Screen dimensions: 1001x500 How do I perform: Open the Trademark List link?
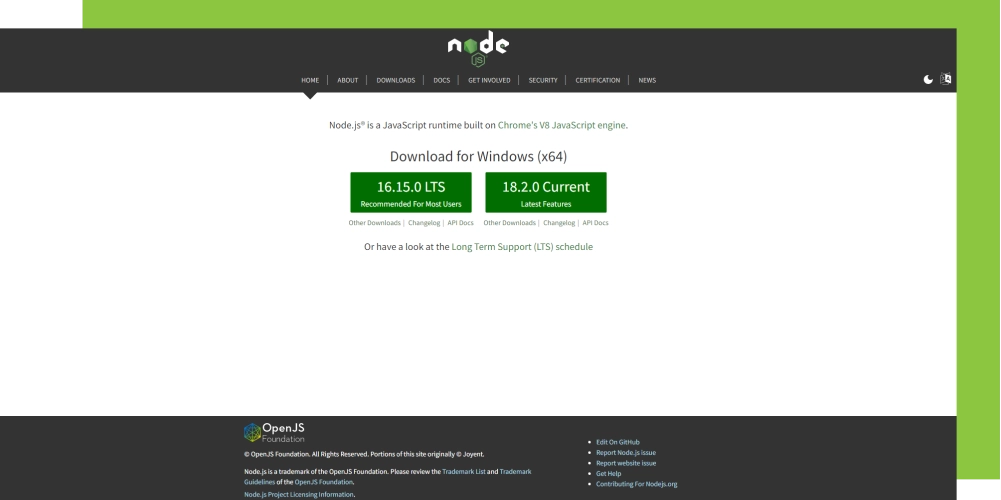click(463, 472)
